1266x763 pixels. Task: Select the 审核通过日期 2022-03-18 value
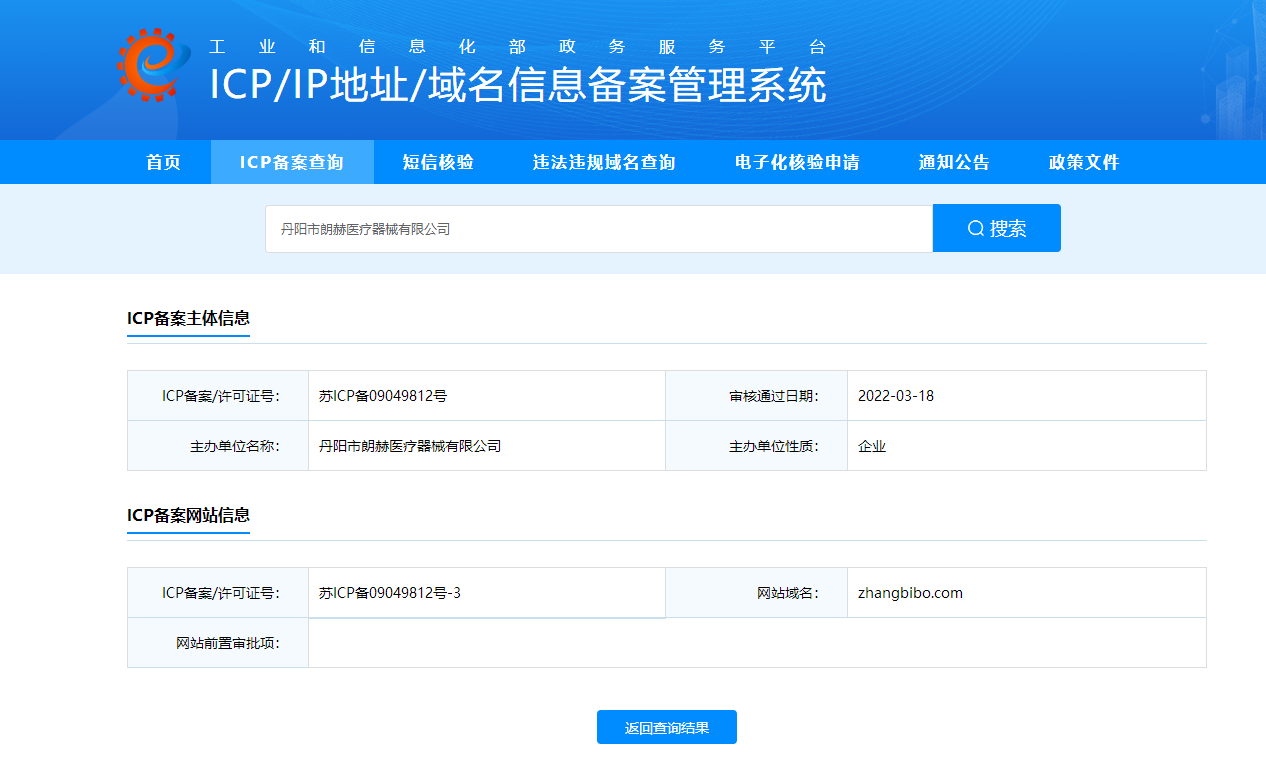896,396
